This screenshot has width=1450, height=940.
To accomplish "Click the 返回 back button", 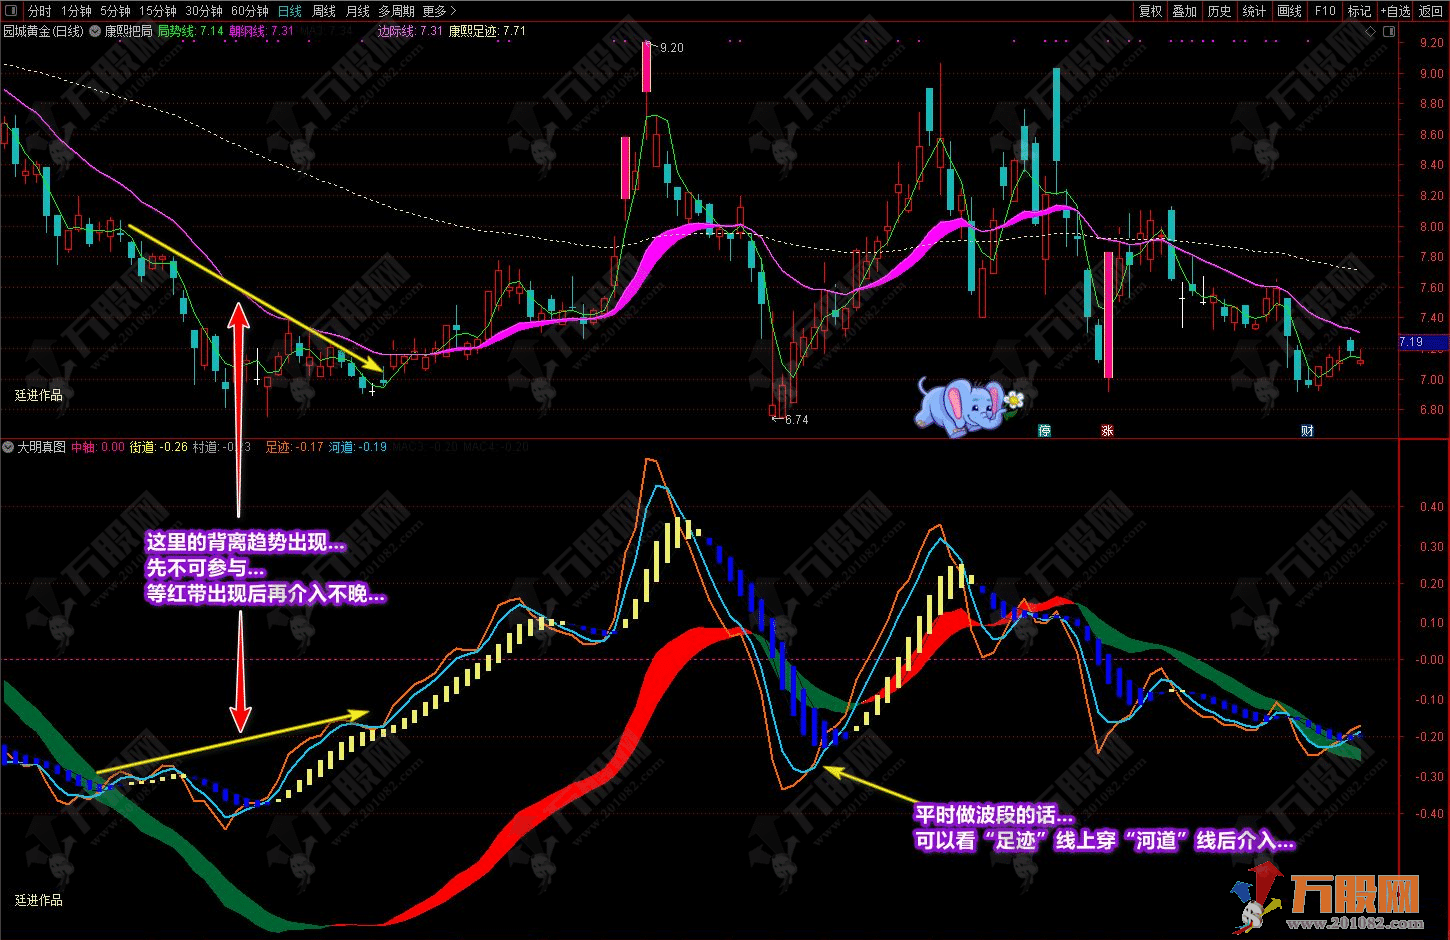I will point(1431,11).
